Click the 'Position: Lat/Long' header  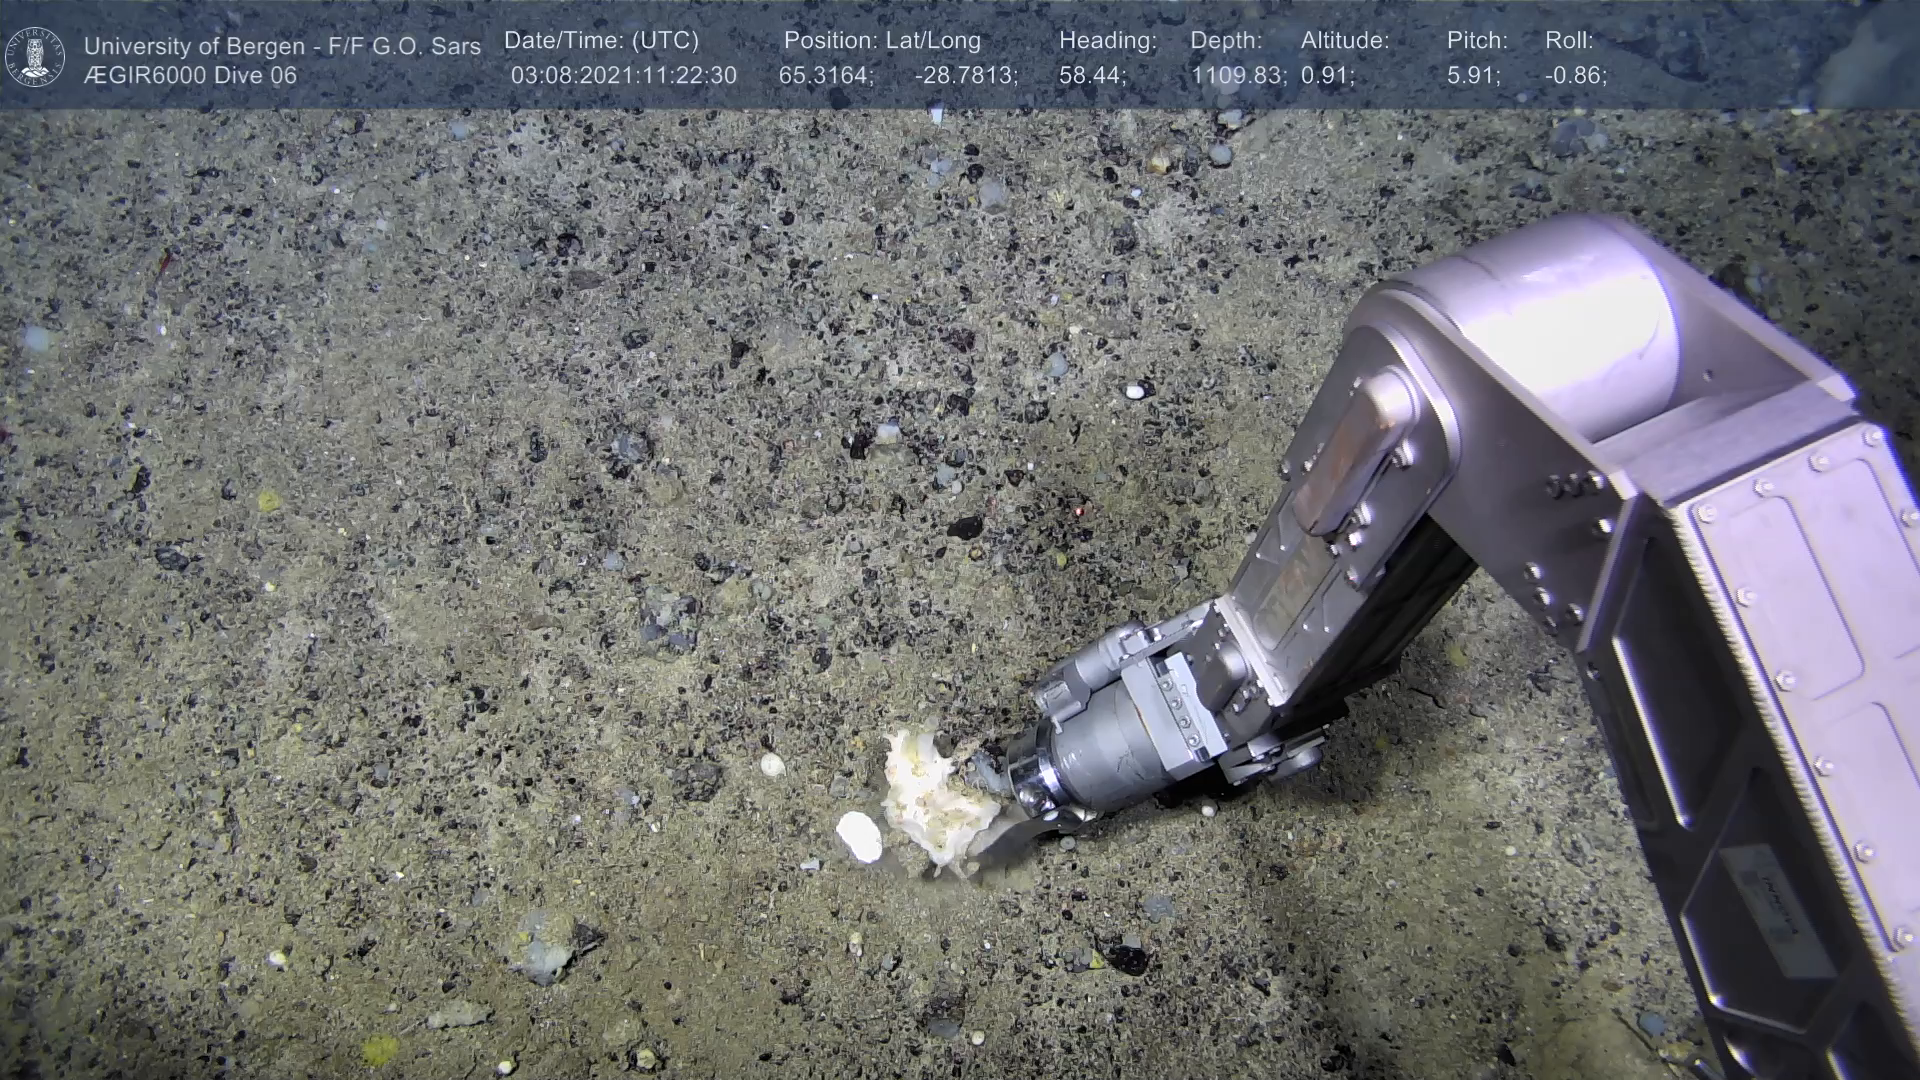pyautogui.click(x=882, y=41)
